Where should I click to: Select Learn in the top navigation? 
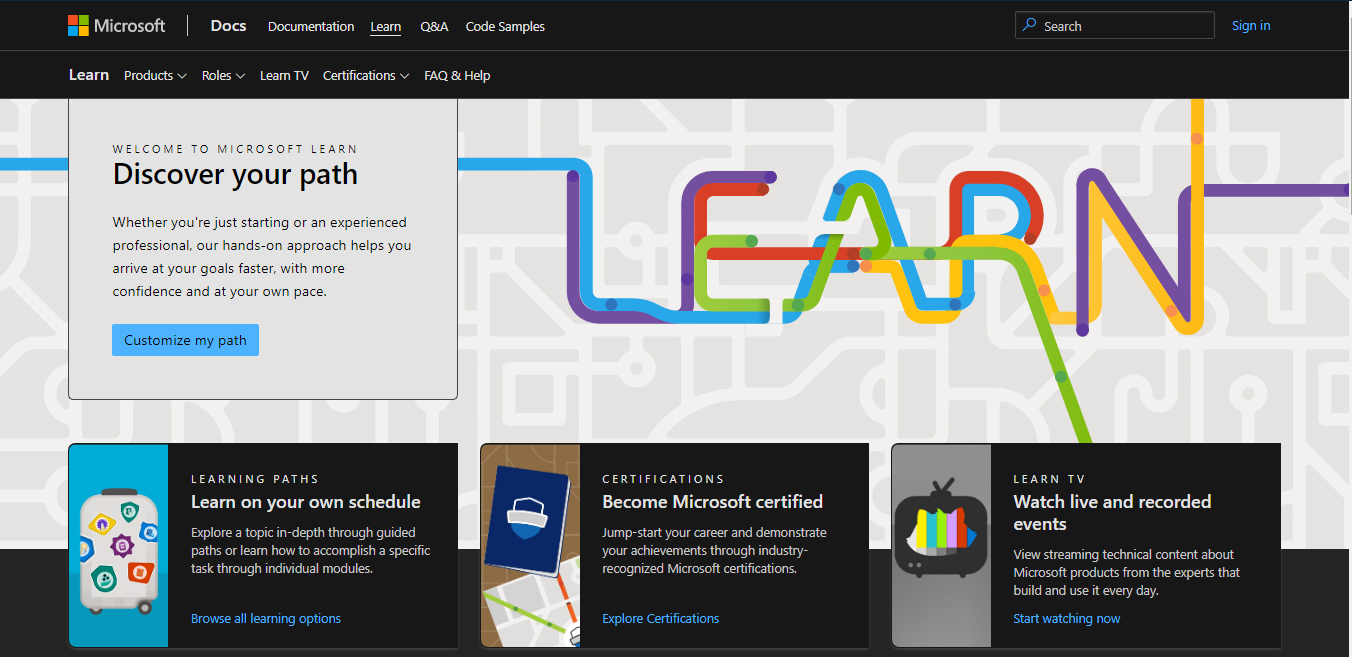pyautogui.click(x=385, y=27)
